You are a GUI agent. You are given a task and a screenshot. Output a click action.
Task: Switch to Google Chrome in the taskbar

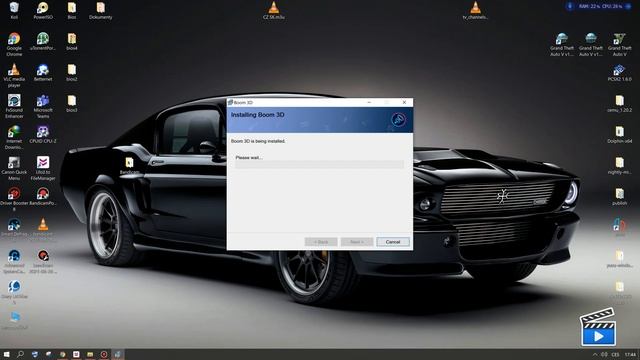pos(62,354)
